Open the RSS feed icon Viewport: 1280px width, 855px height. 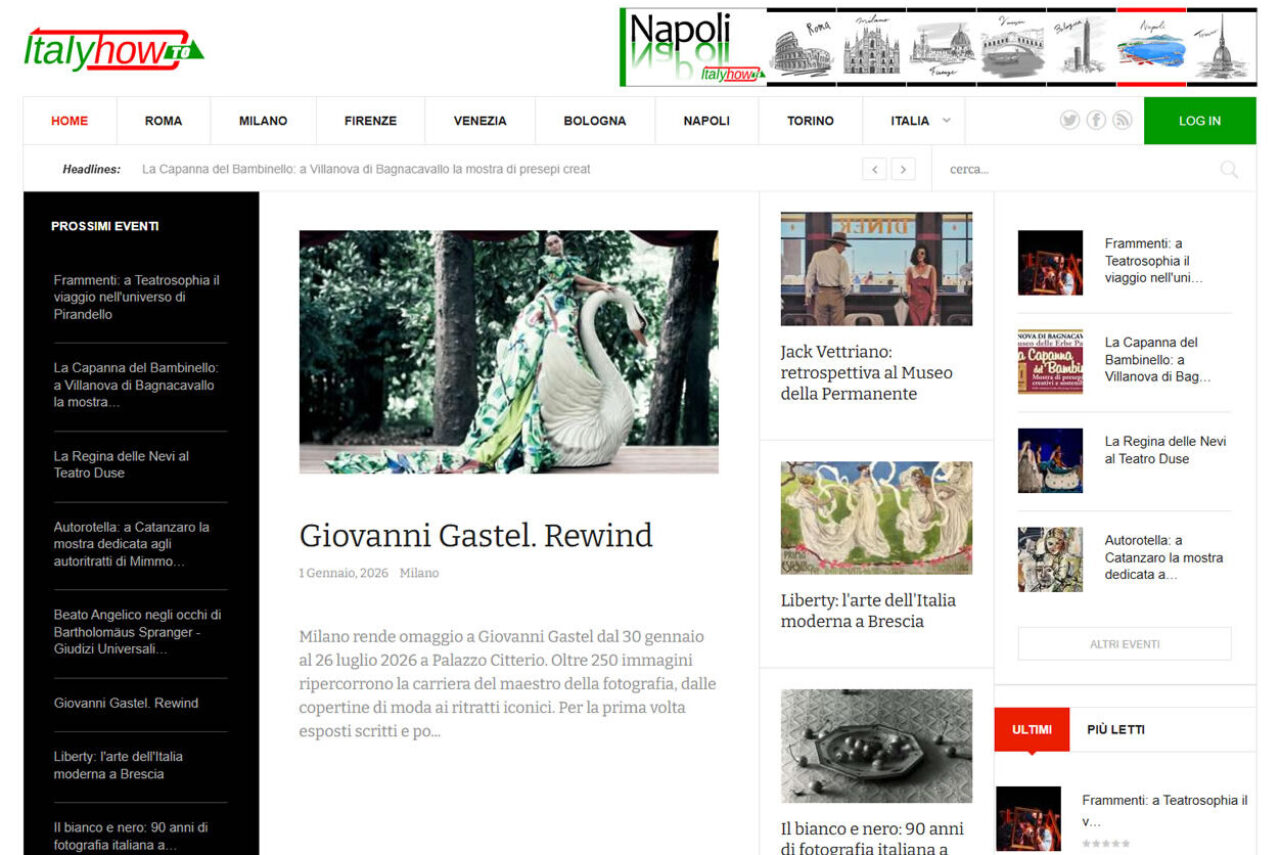[1122, 120]
